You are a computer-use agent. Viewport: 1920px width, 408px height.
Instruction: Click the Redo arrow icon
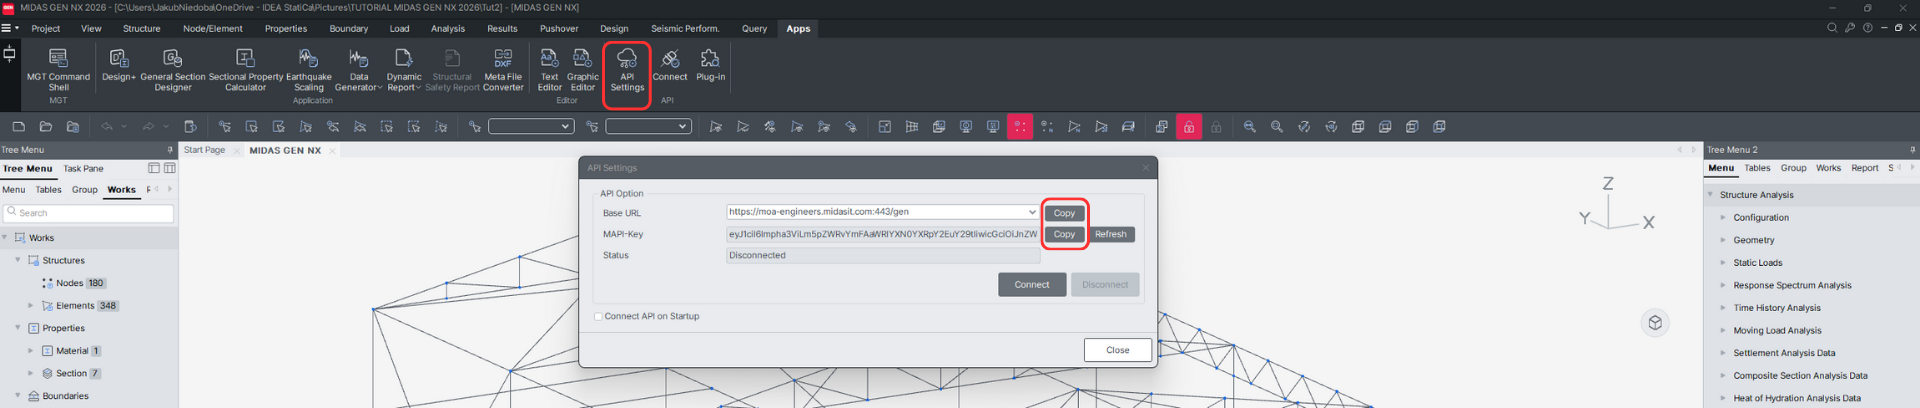148,127
